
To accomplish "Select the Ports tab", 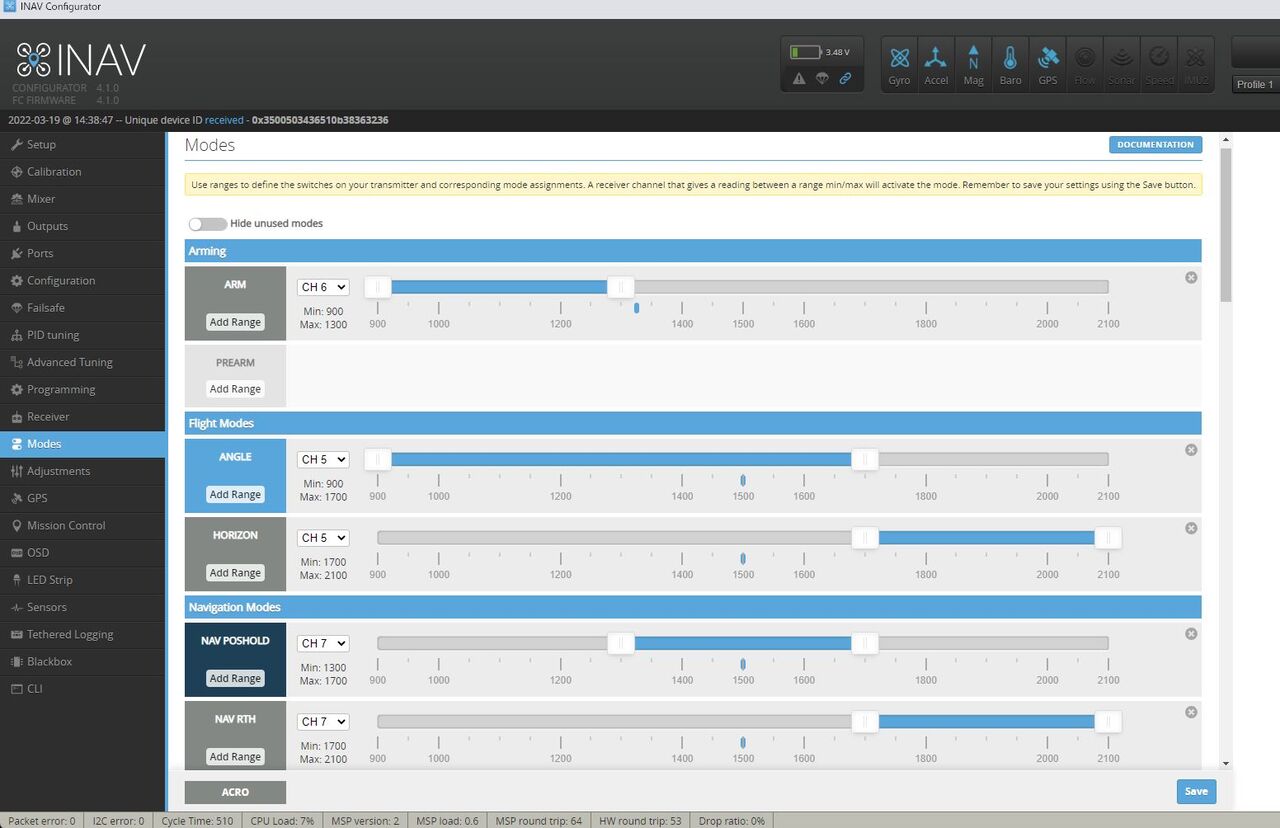I will [x=83, y=253].
